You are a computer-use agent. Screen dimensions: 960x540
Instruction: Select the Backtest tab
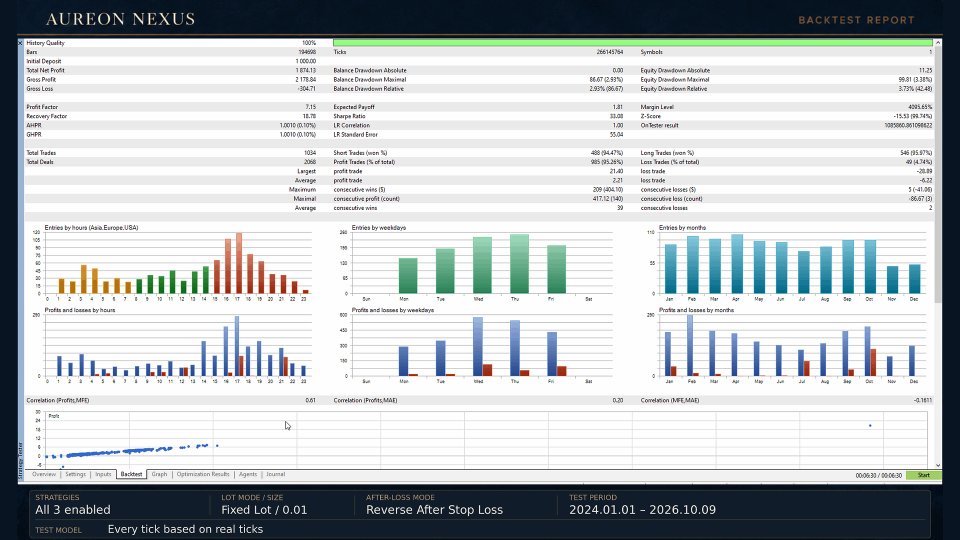[x=131, y=474]
